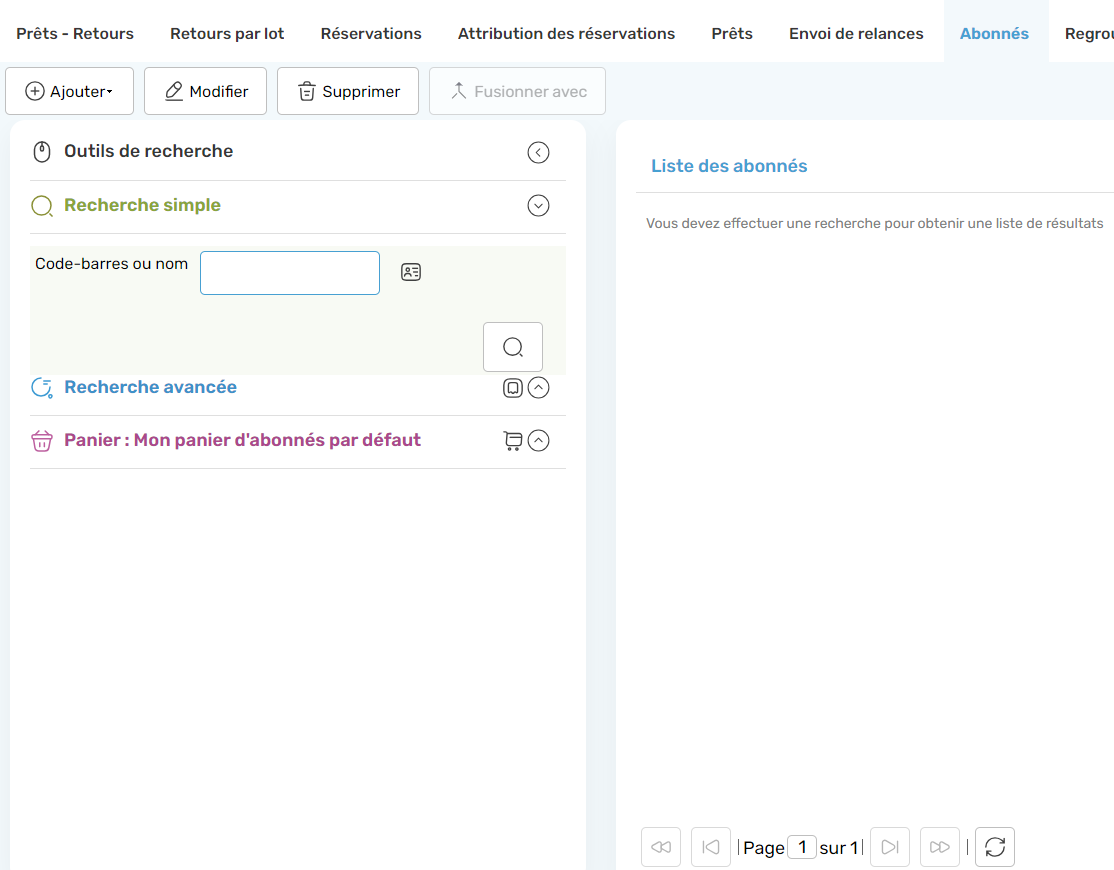The image size is (1114, 870).
Task: Click the page number box in pagination
Action: click(x=802, y=846)
